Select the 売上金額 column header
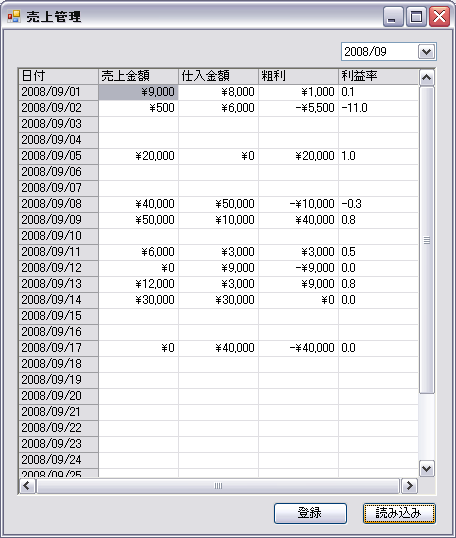Viewport: 456px width, 538px height. pyautogui.click(x=138, y=76)
